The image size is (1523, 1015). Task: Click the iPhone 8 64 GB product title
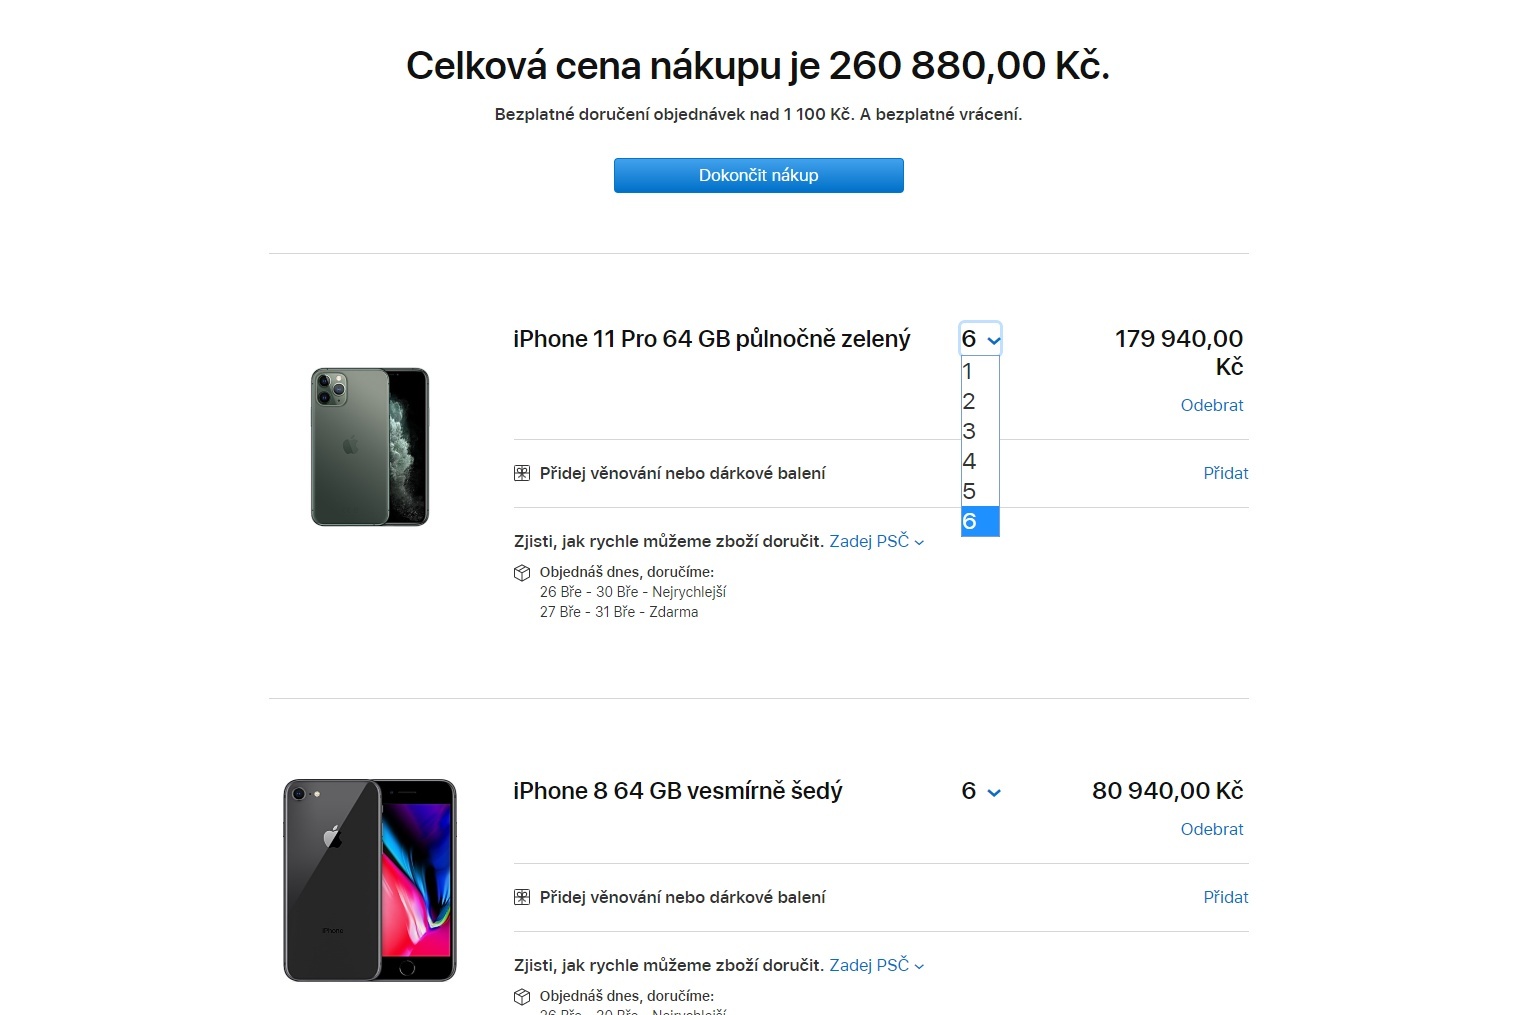pos(677,790)
